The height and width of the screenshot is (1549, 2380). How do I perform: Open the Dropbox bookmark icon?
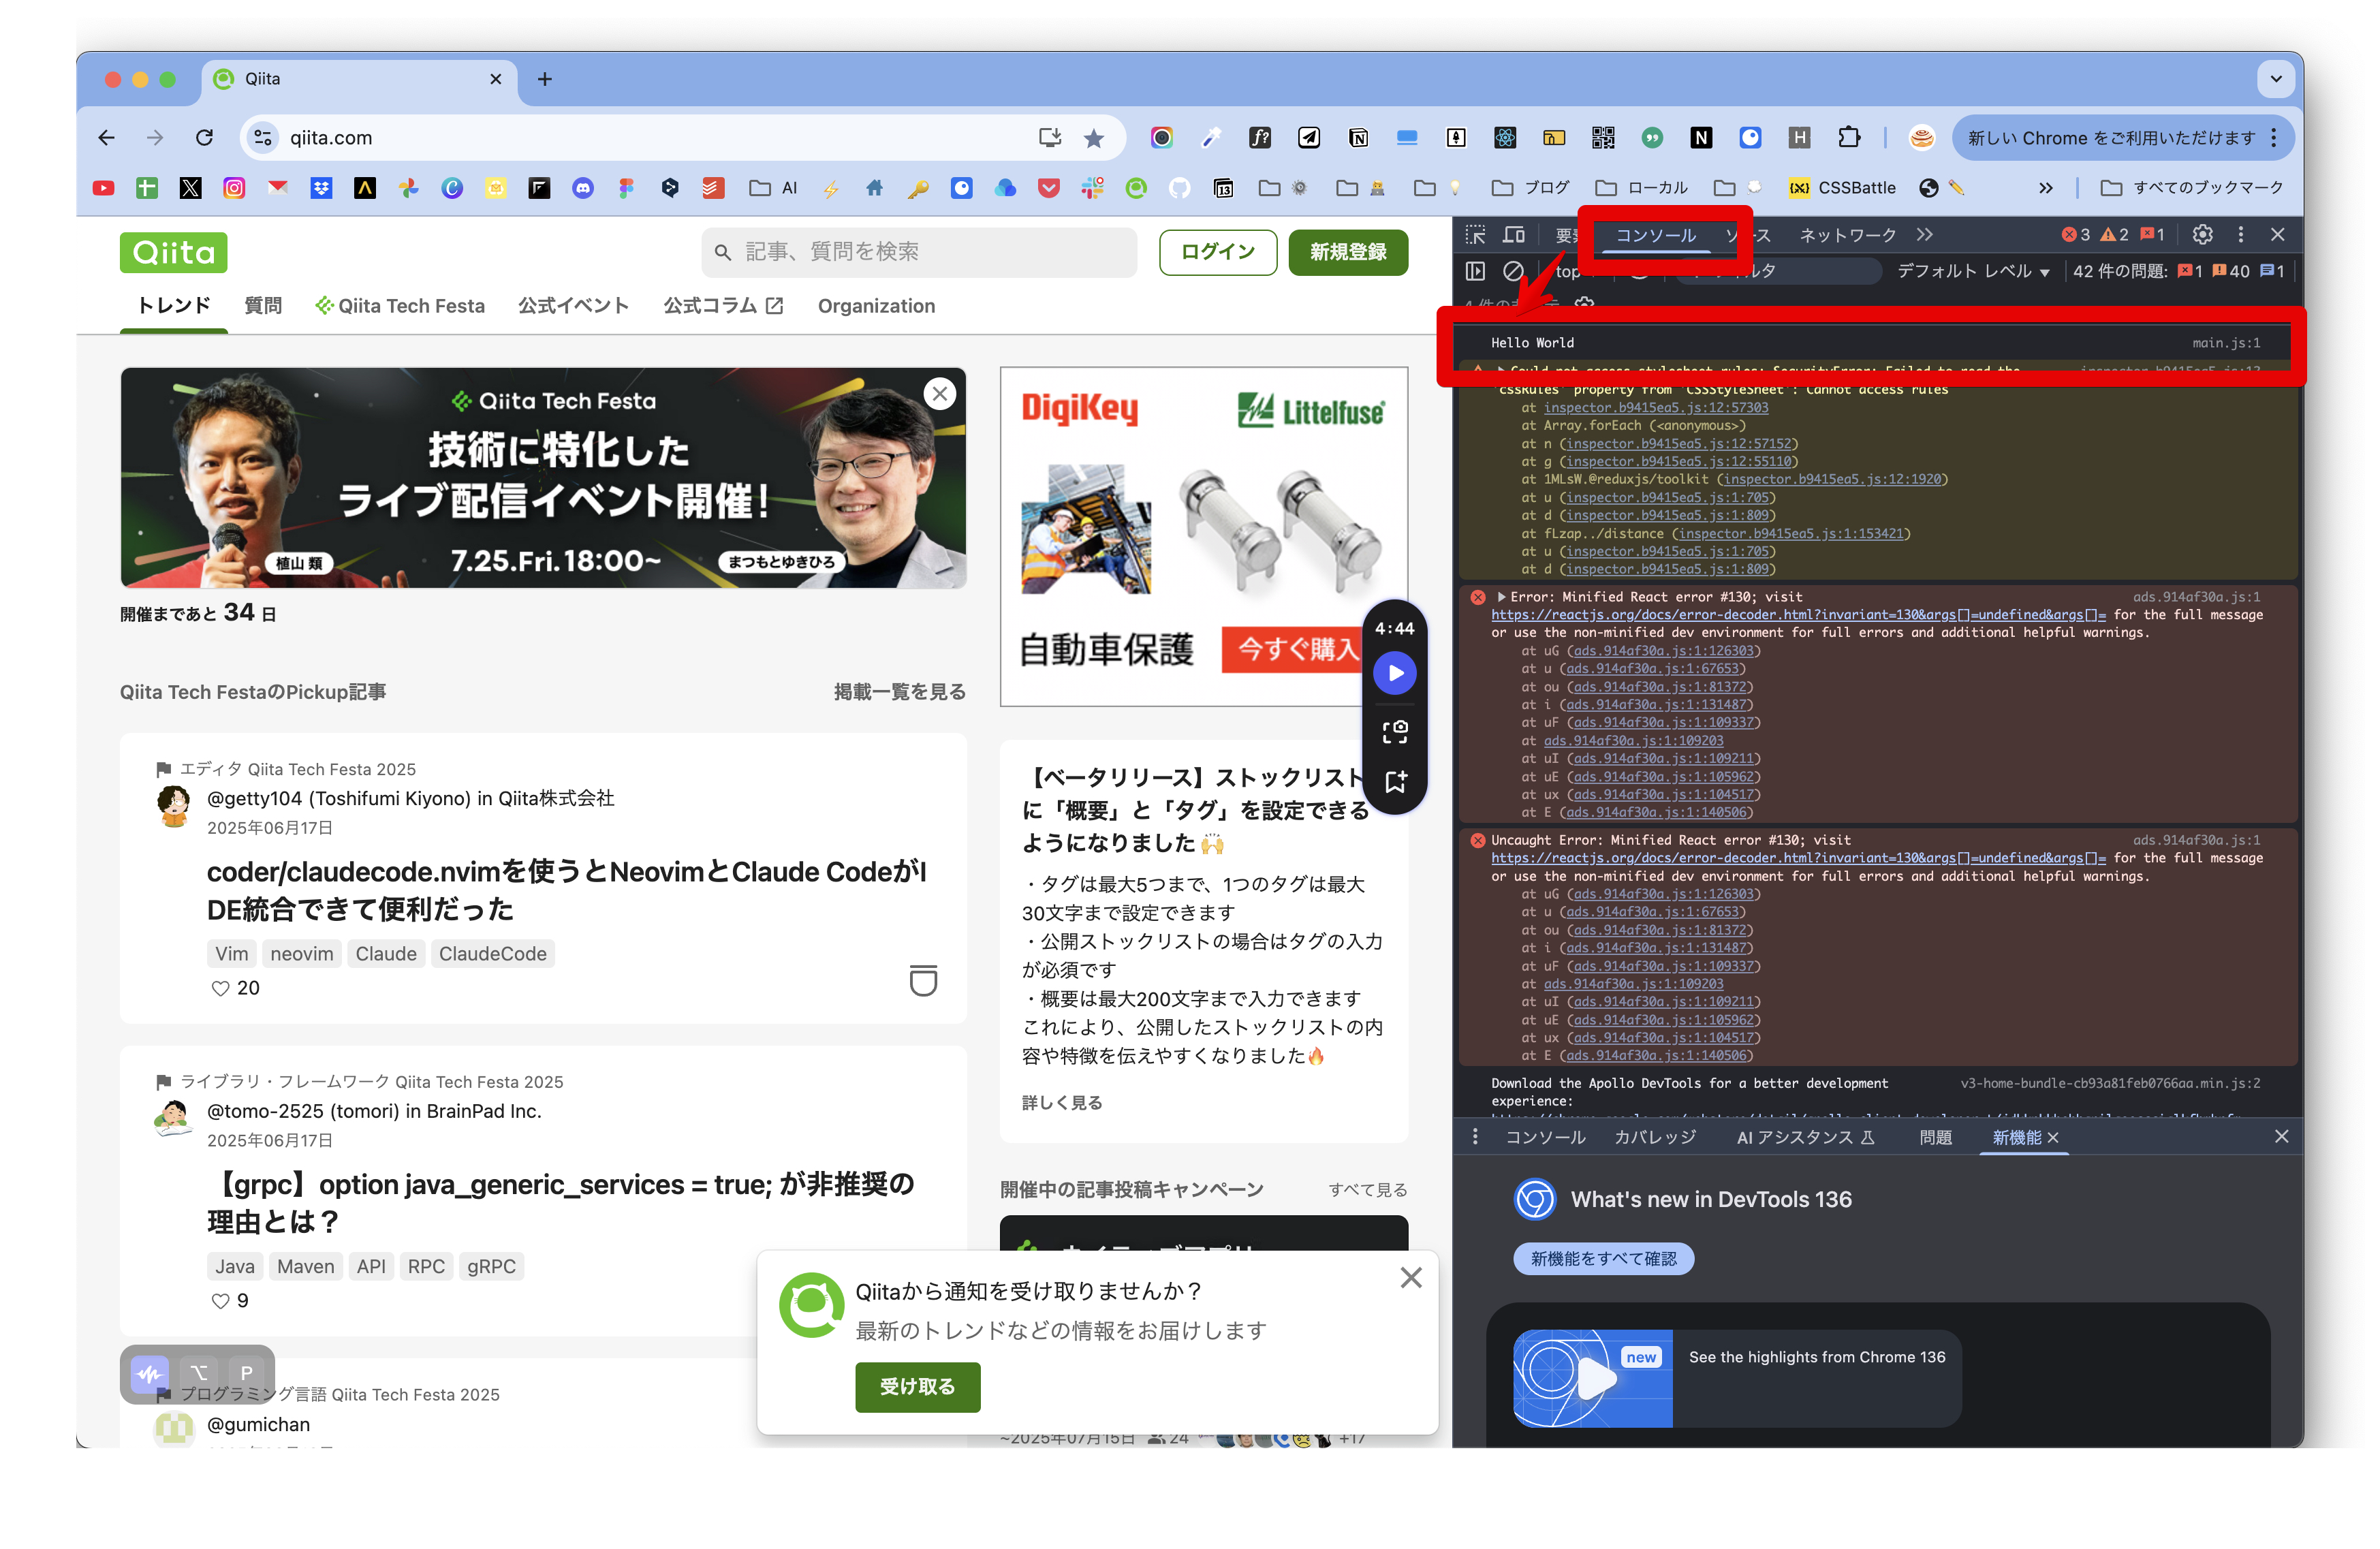pyautogui.click(x=321, y=188)
